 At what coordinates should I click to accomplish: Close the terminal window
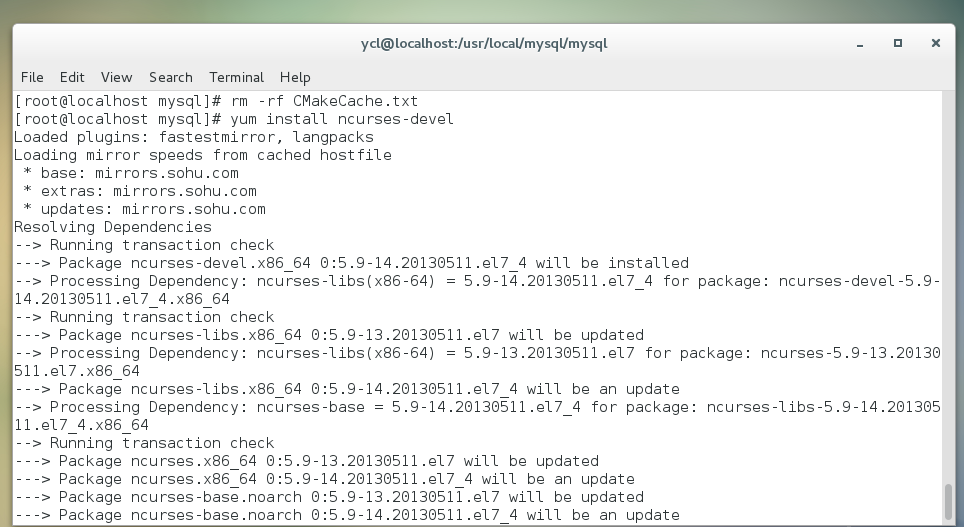[936, 43]
